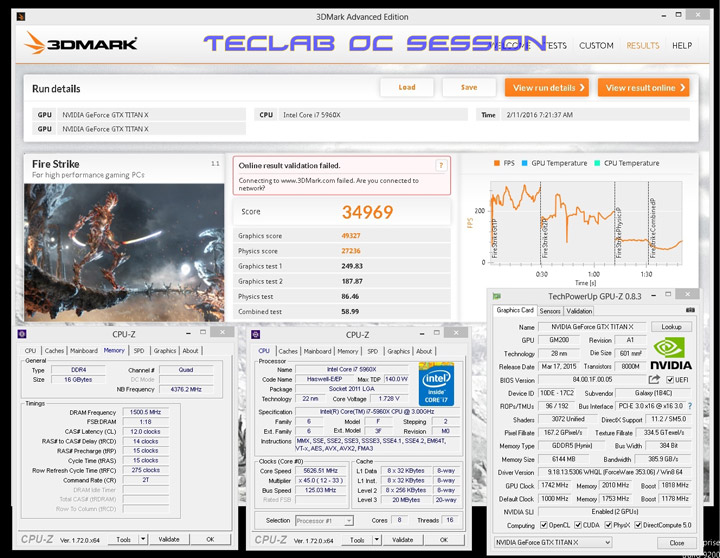Click the Save button in Run details
This screenshot has height=558, width=720.
tap(469, 87)
